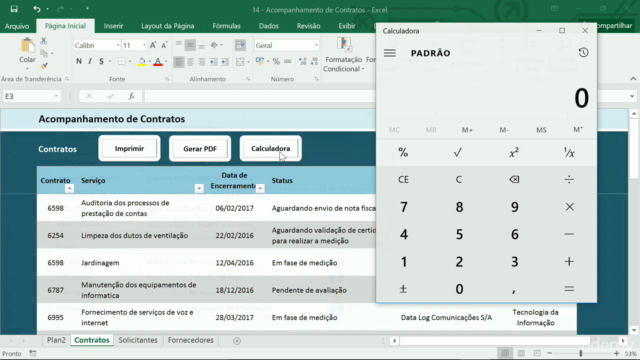
Task: Click the Gerar PDF button
Action: pyautogui.click(x=200, y=149)
